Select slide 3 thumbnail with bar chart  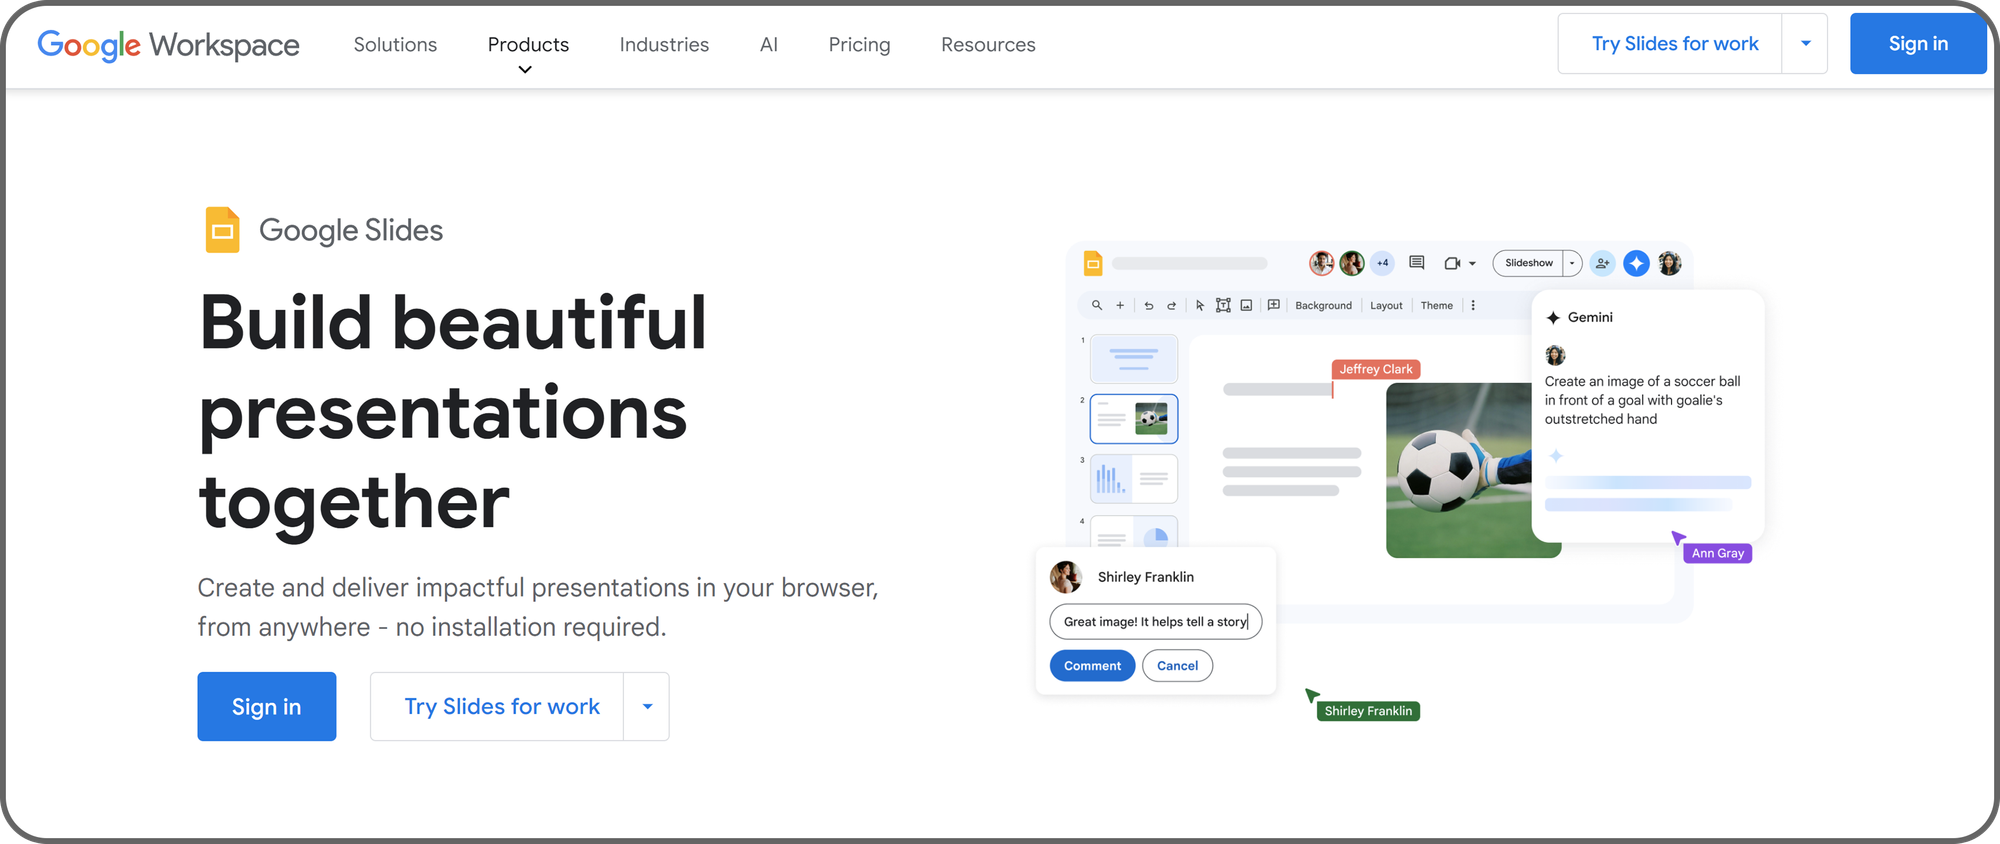(1133, 479)
